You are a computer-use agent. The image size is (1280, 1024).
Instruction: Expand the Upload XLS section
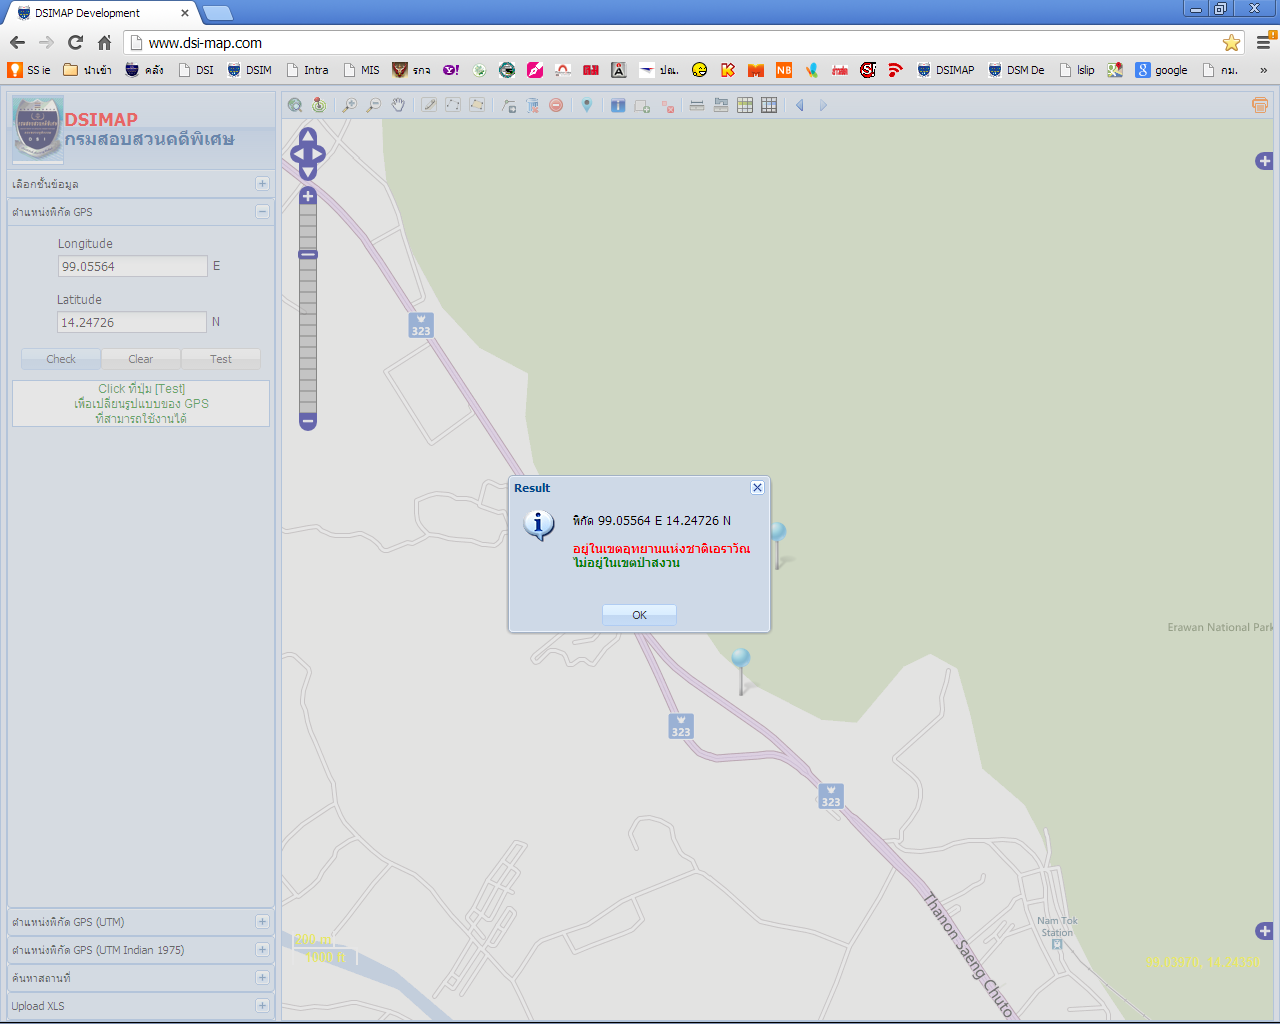(x=261, y=1006)
